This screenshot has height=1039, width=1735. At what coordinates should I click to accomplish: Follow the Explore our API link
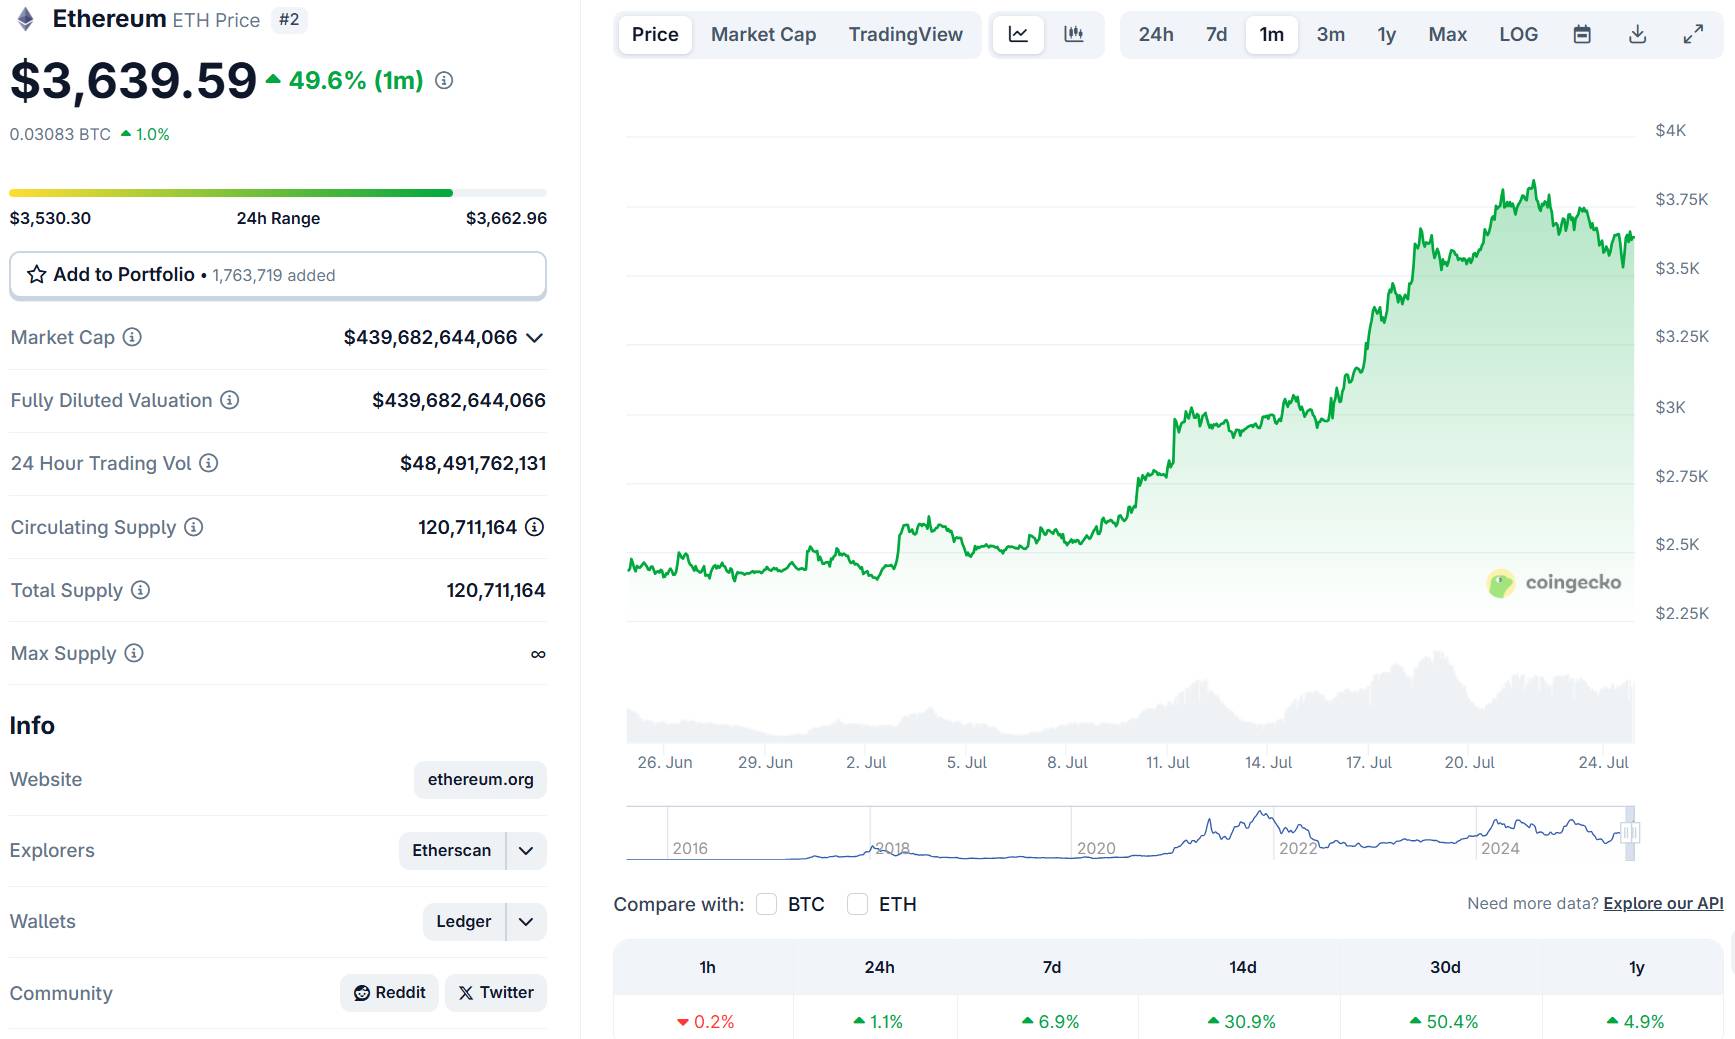coord(1663,903)
